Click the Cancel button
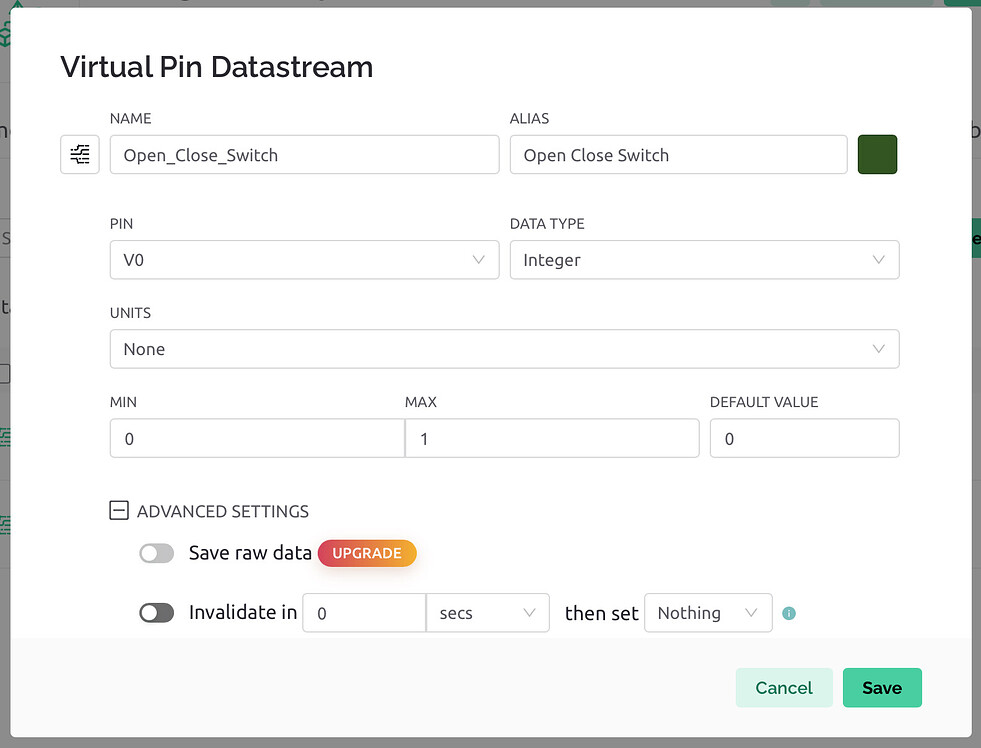The height and width of the screenshot is (748, 981). (784, 687)
